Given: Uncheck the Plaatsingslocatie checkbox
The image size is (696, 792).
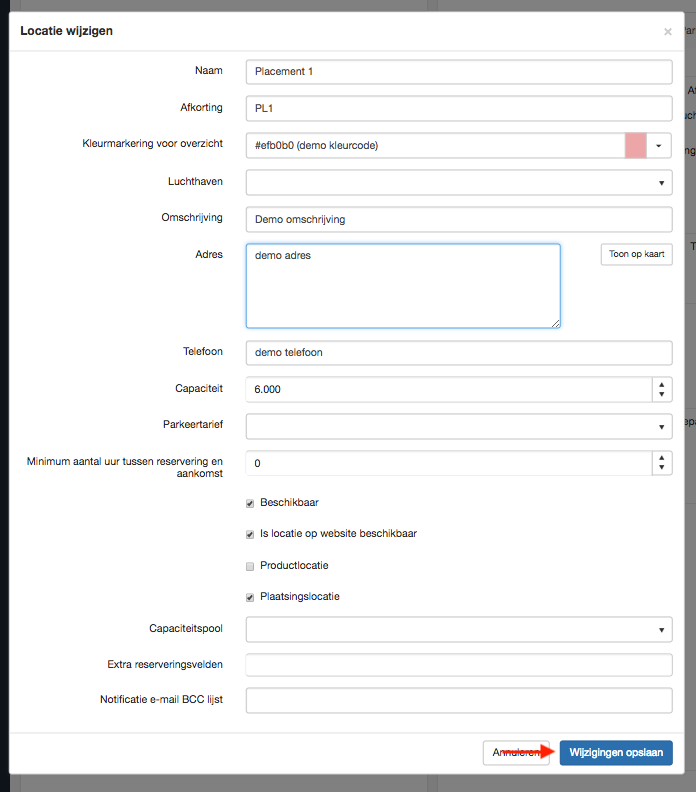Looking at the screenshot, I should point(250,598).
